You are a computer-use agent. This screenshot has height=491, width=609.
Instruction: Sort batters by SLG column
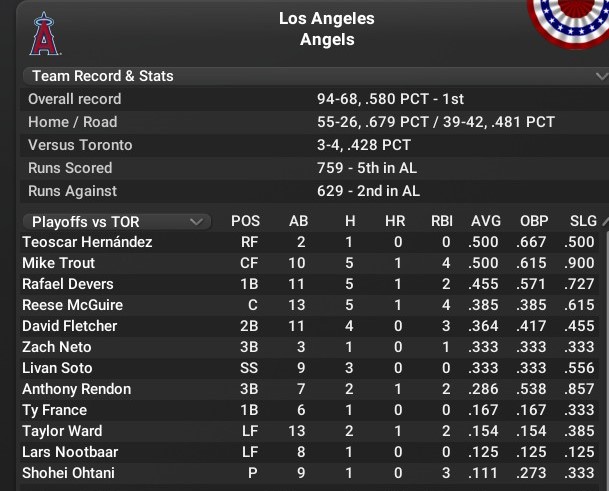(x=581, y=221)
